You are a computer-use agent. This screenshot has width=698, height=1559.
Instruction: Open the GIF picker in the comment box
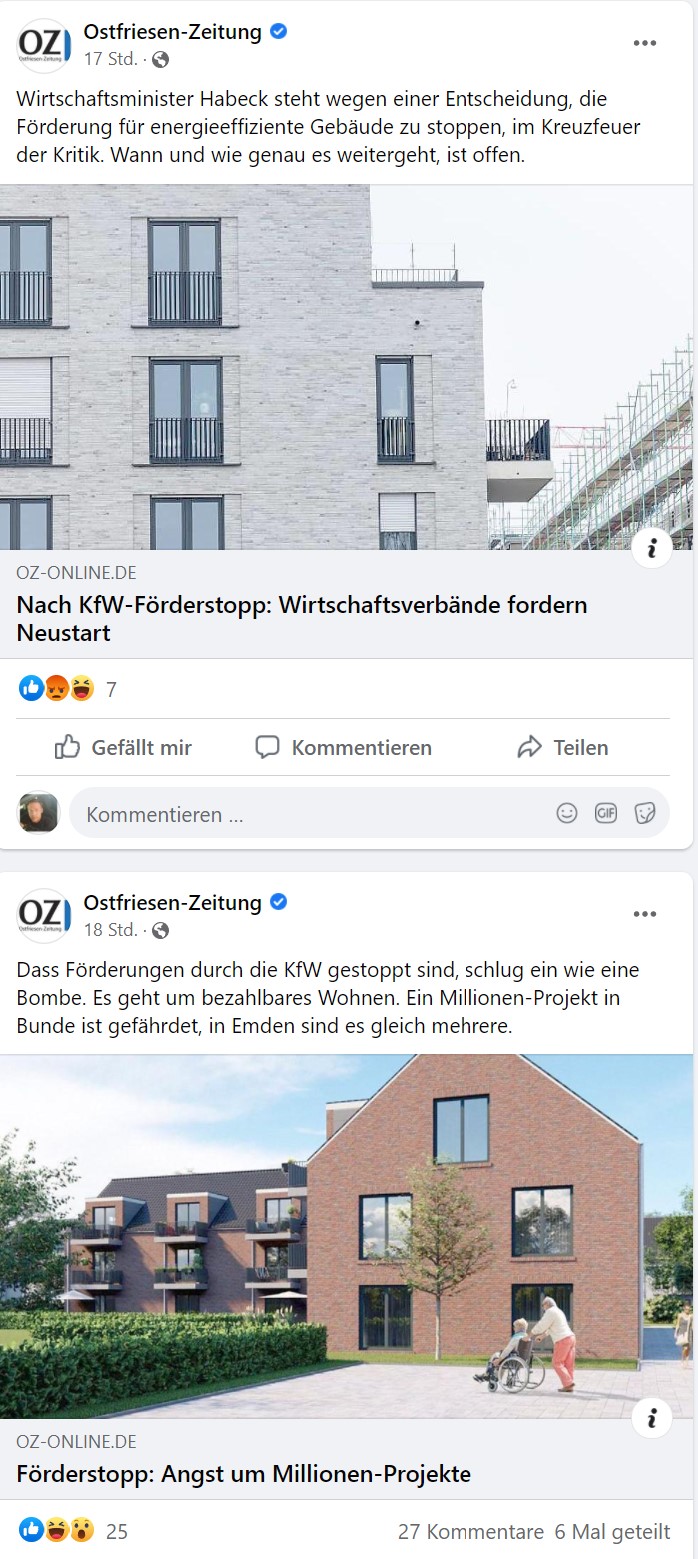tap(606, 813)
